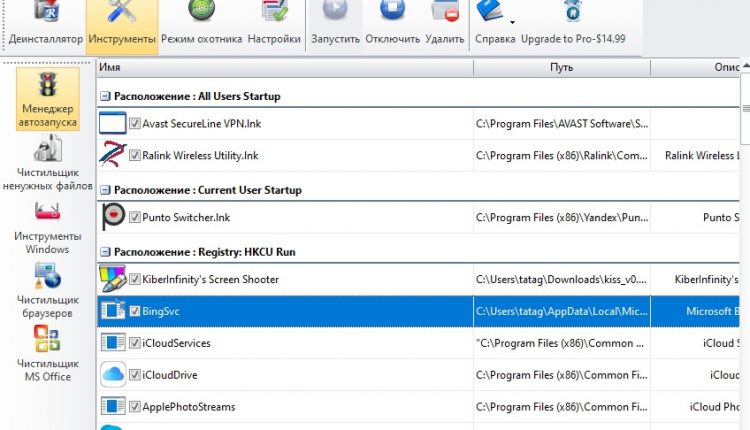Click the ApplePhotoStreams path cell
The width and height of the screenshot is (750, 430).
(x=562, y=407)
